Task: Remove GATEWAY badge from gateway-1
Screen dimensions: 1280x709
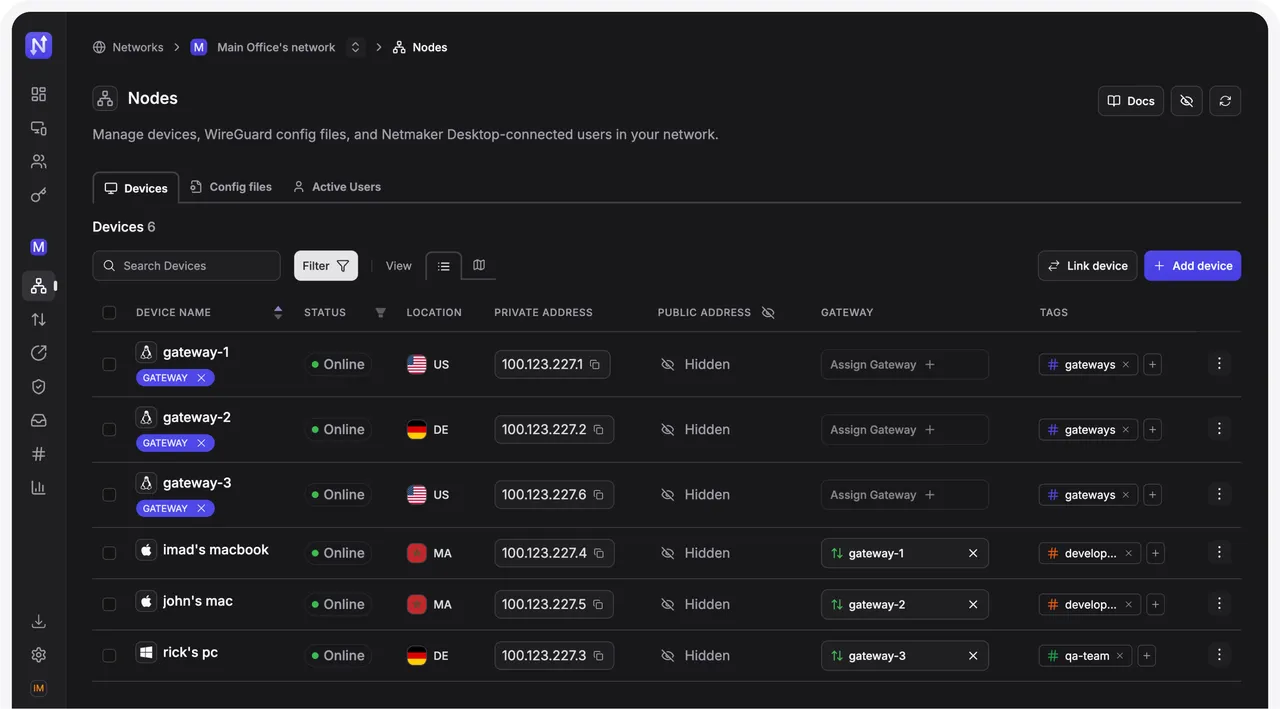Action: click(x=201, y=378)
